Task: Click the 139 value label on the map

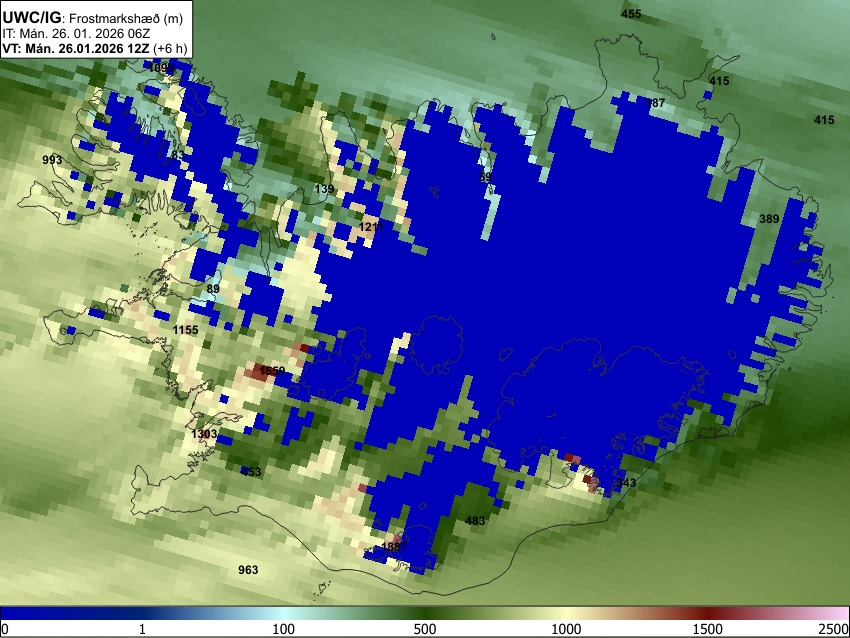Action: pos(324,189)
